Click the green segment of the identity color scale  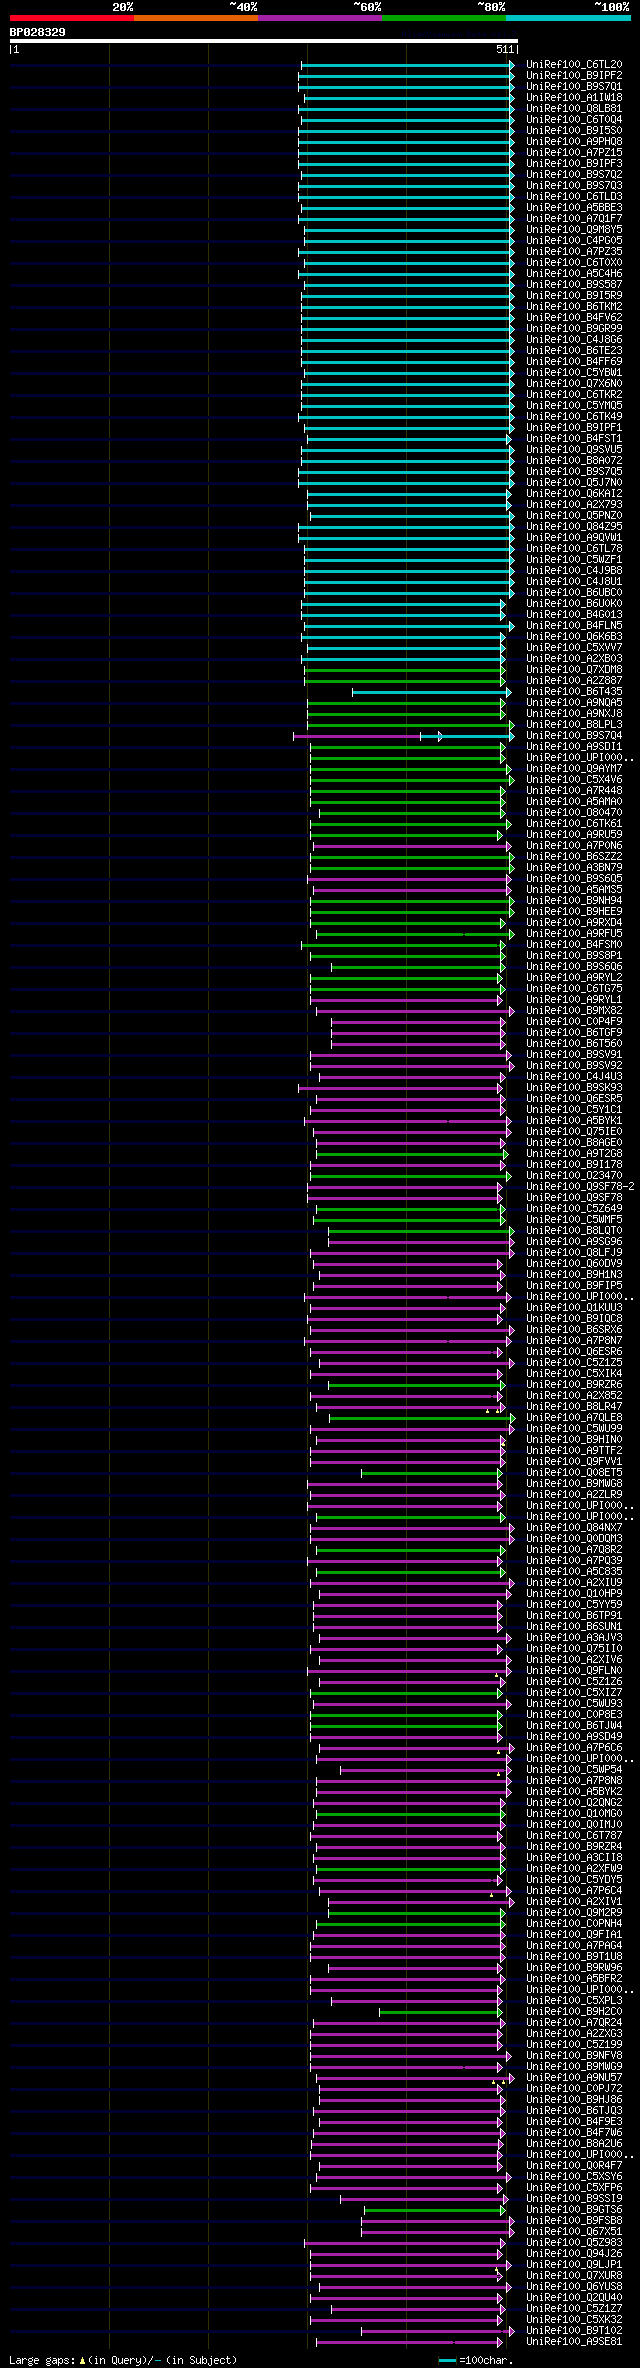pyautogui.click(x=443, y=18)
